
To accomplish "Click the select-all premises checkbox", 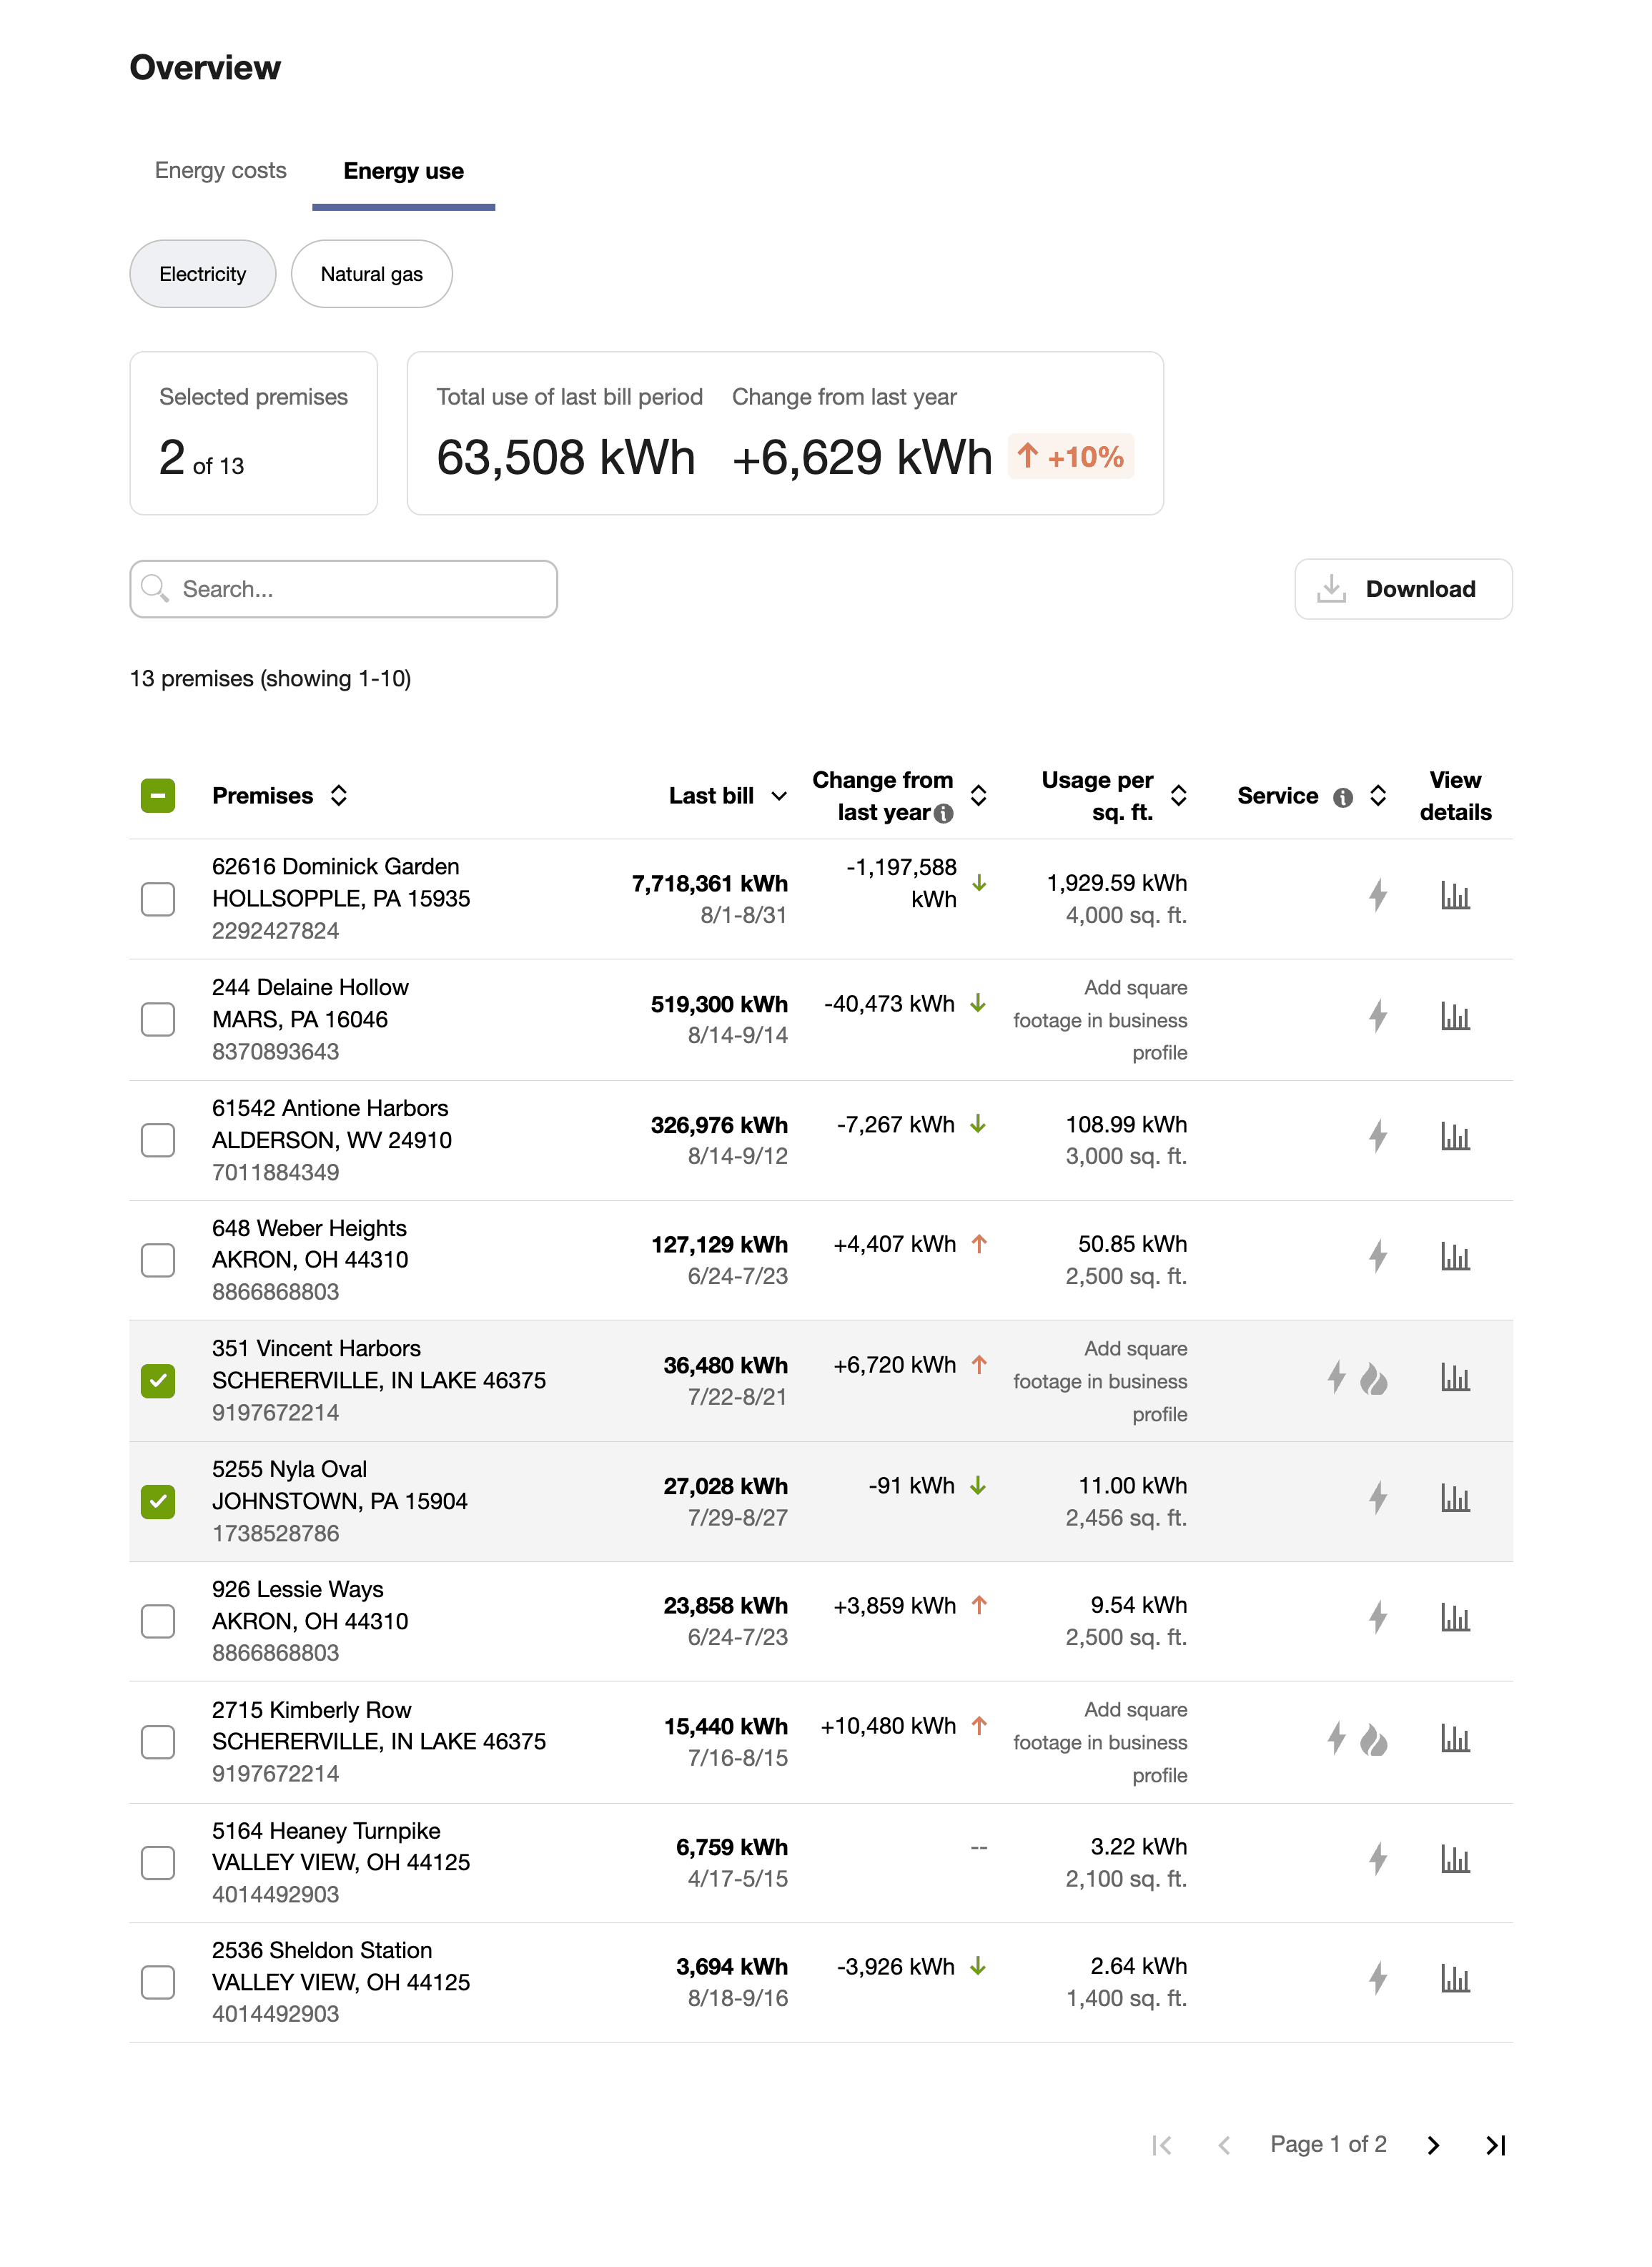I will click(x=157, y=795).
